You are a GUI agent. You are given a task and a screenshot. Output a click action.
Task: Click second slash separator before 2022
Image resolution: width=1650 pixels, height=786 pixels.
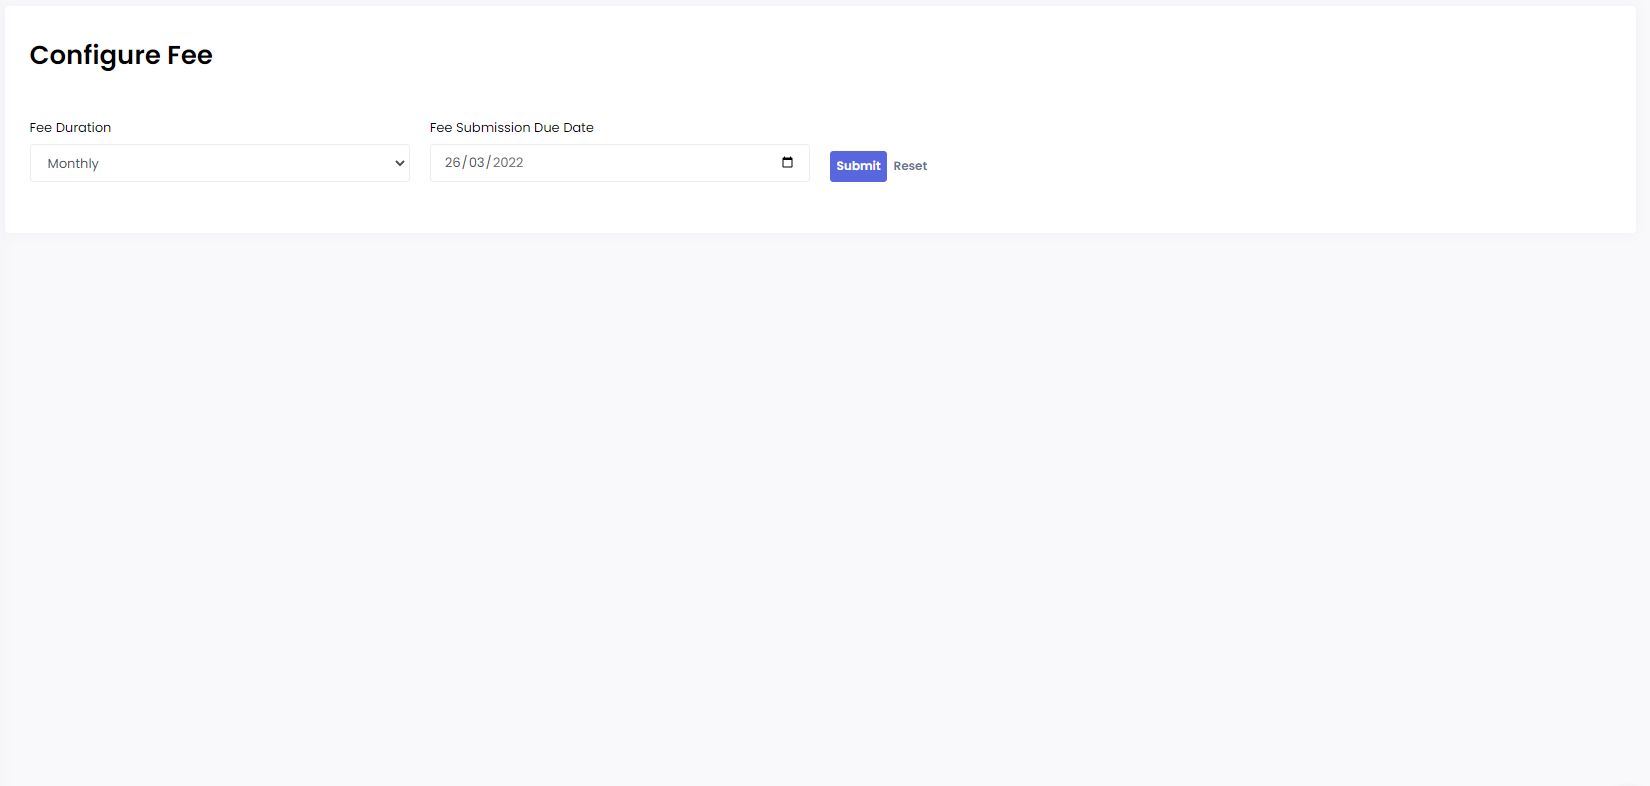[x=488, y=162]
